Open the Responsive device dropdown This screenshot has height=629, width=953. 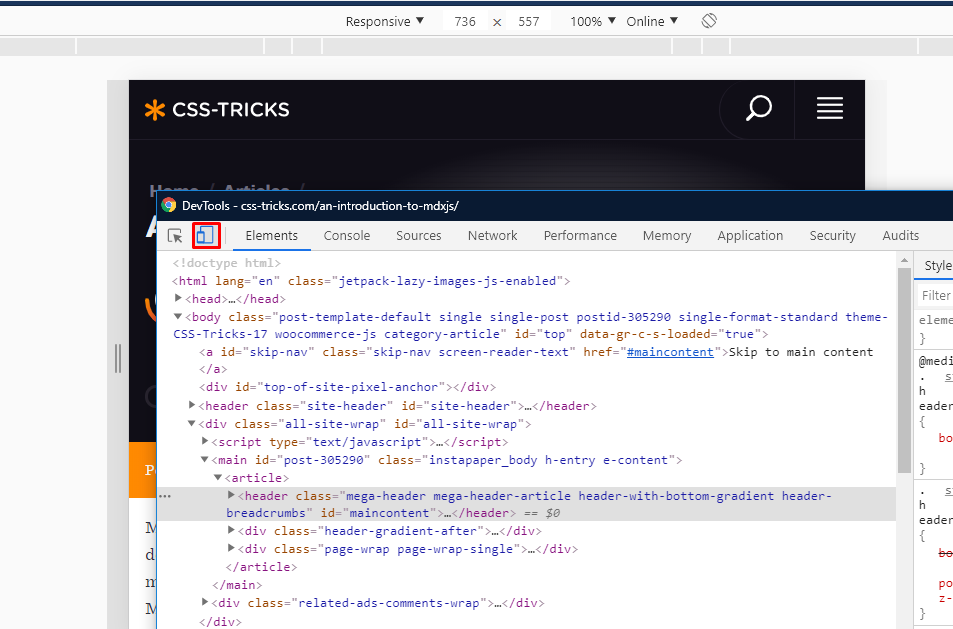pos(384,22)
